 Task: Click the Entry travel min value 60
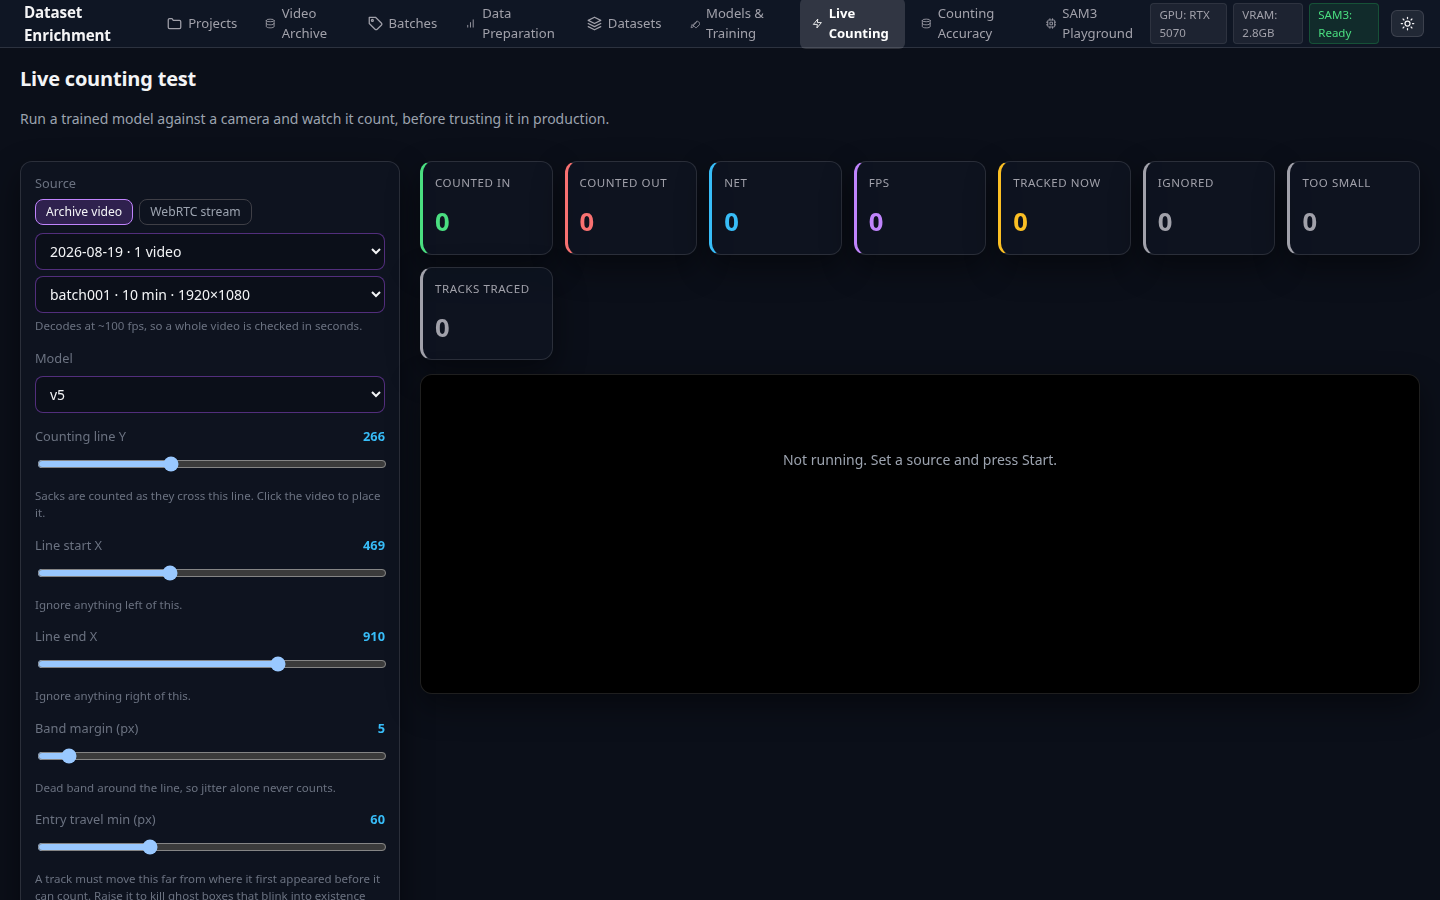point(377,820)
